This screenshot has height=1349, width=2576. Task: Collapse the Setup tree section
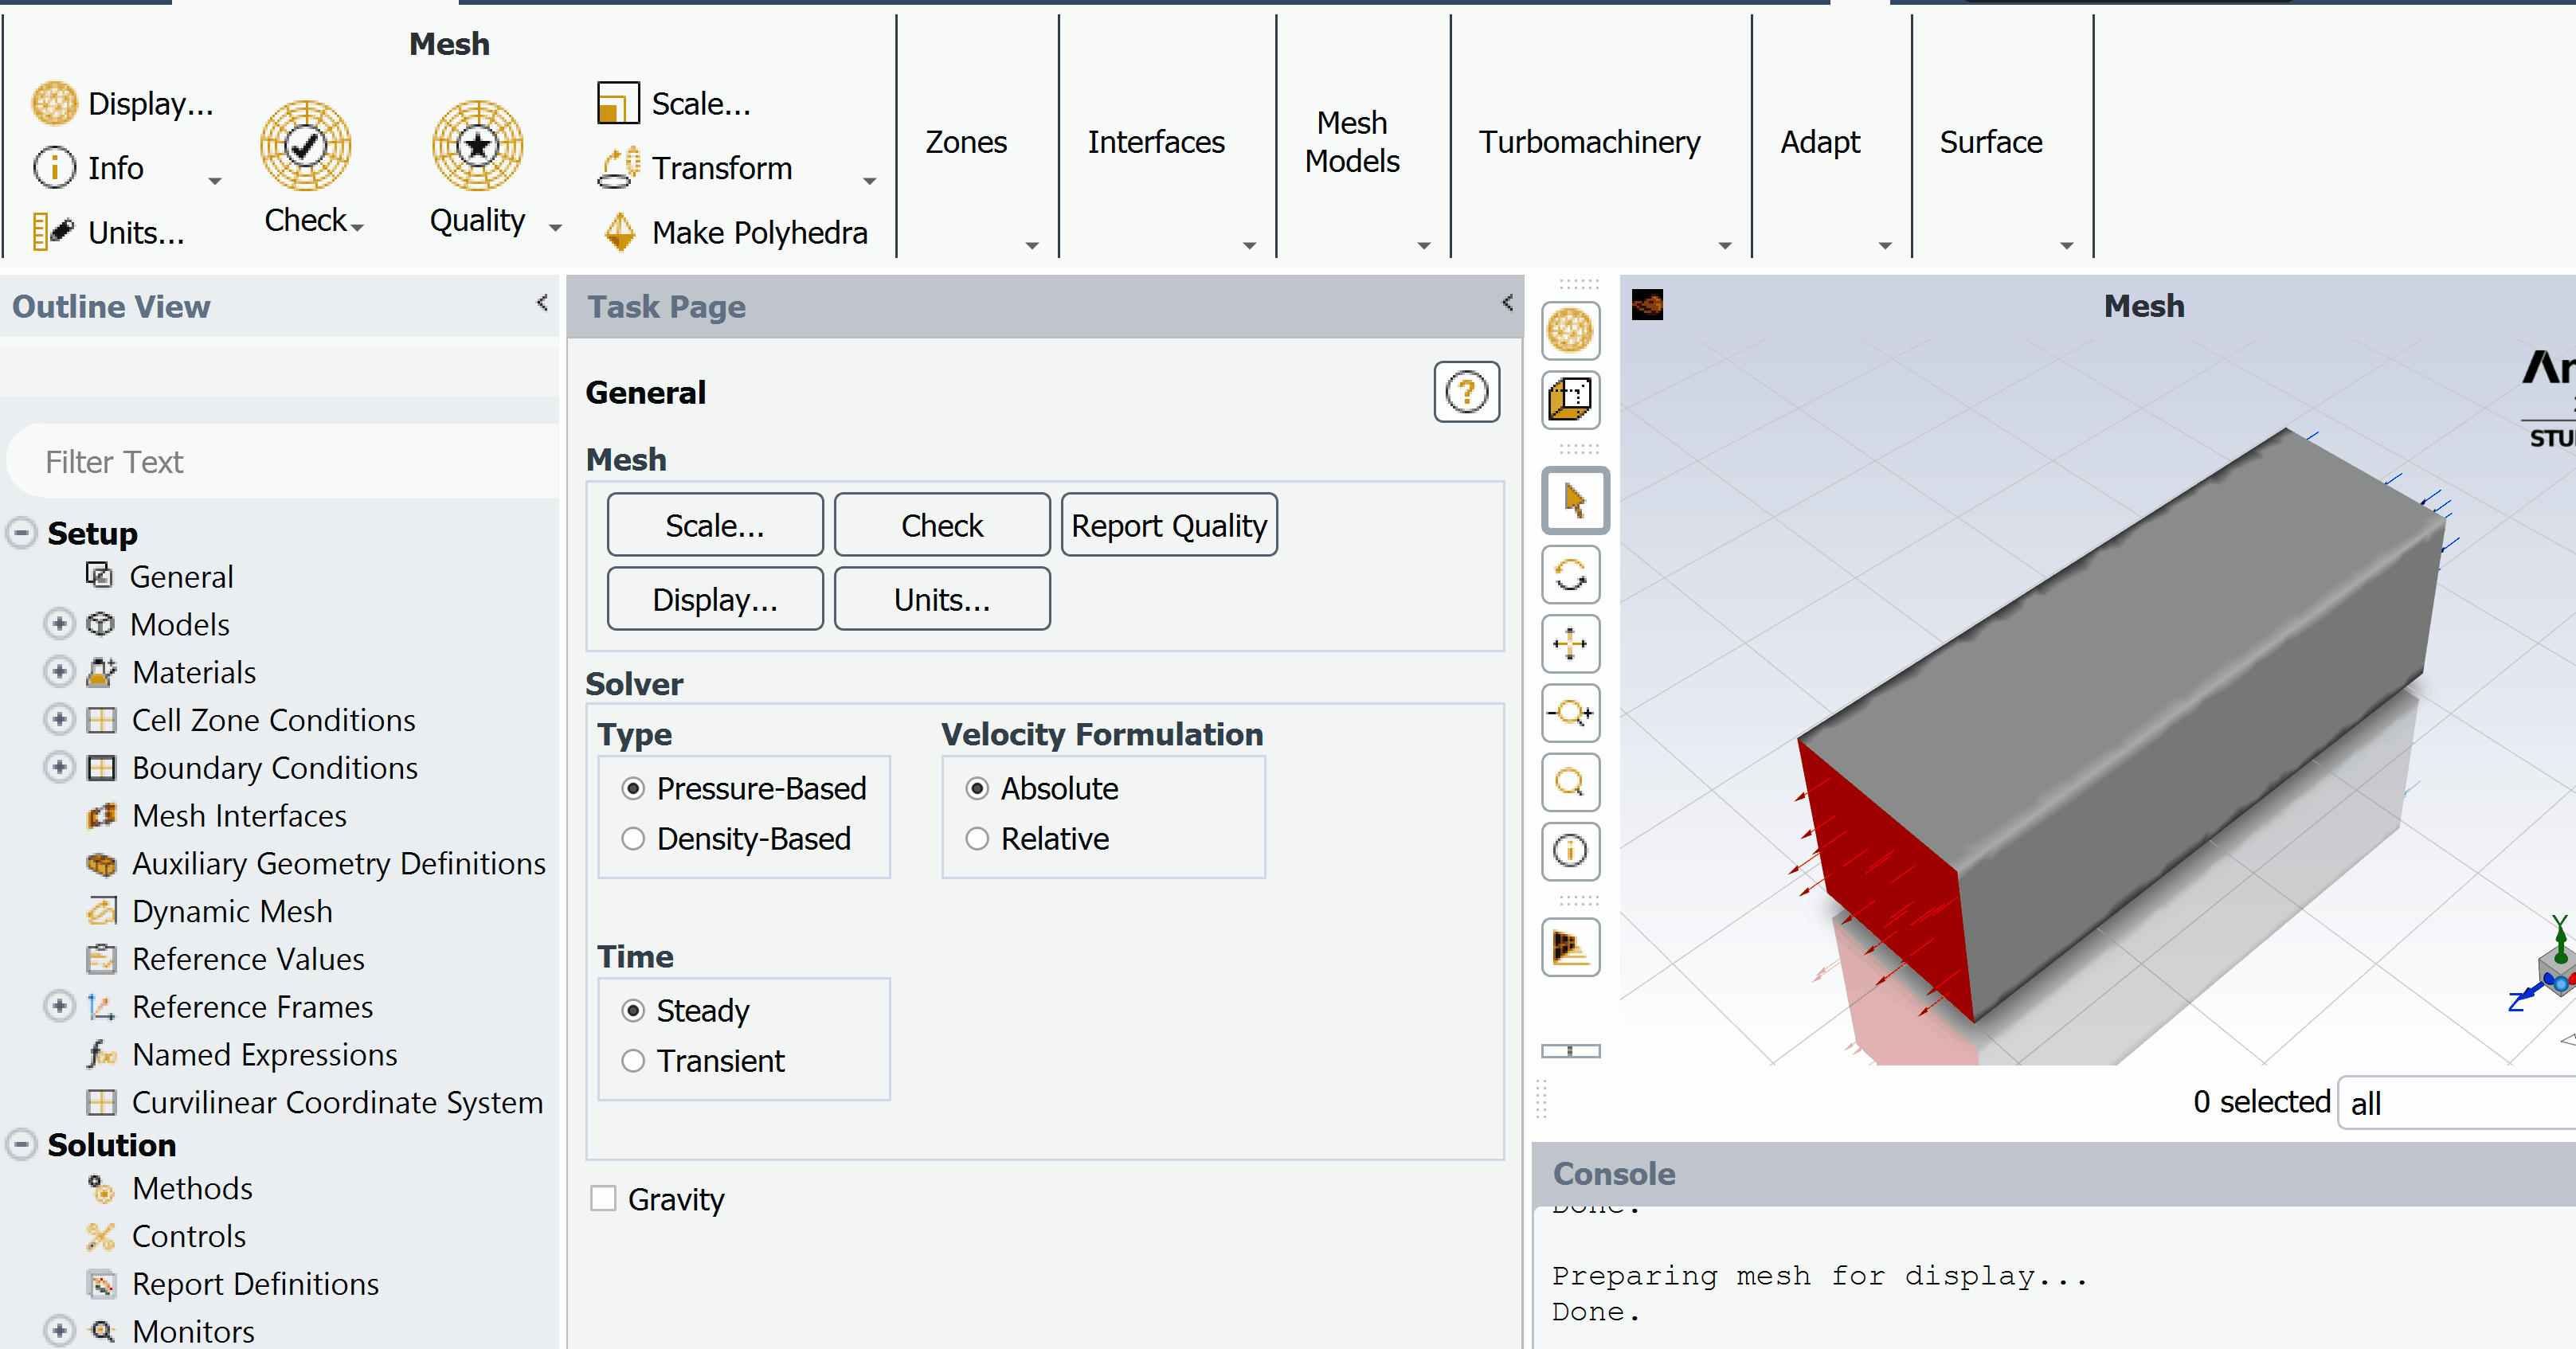[21, 532]
